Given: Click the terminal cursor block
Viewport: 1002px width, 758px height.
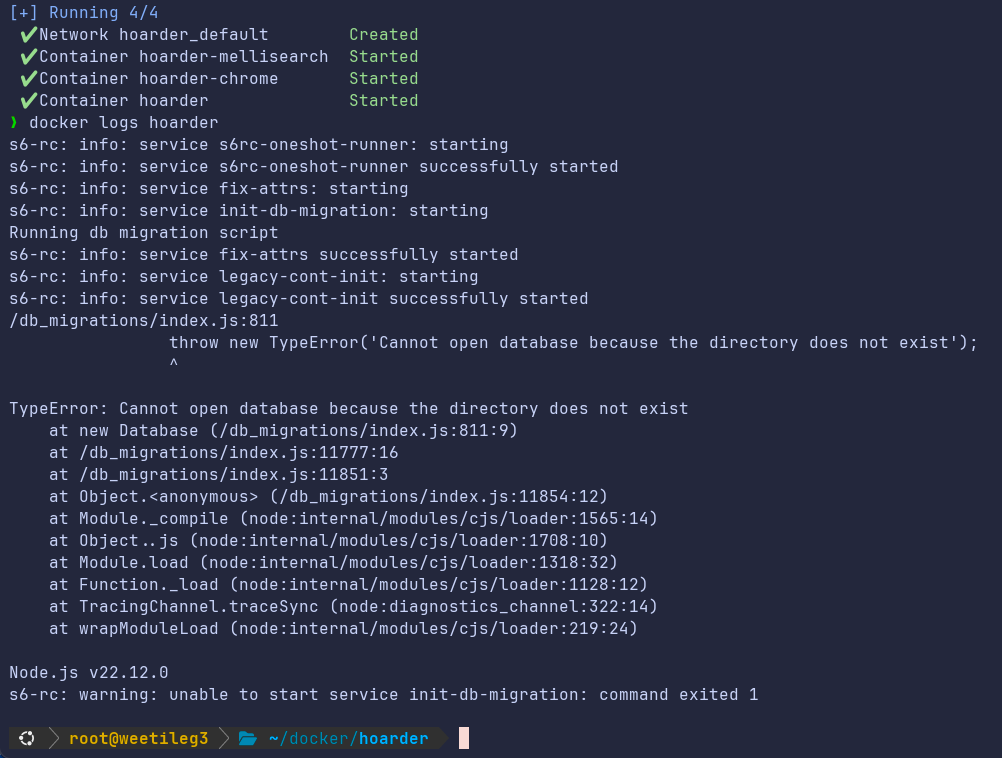Looking at the screenshot, I should (x=464, y=738).
